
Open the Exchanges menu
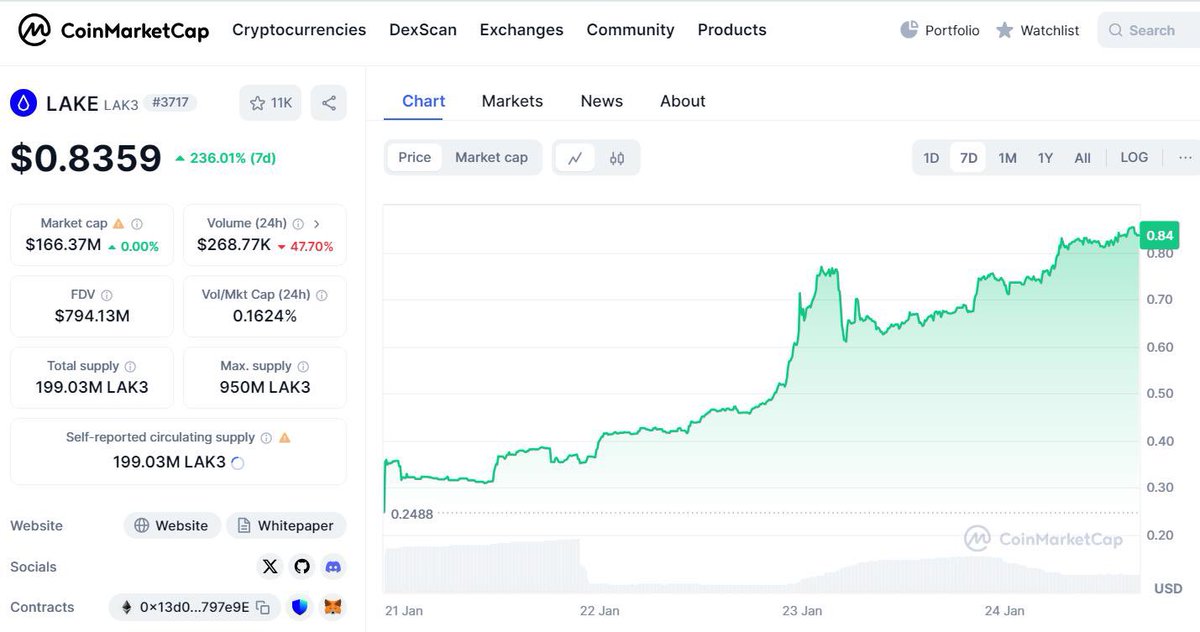coord(522,30)
